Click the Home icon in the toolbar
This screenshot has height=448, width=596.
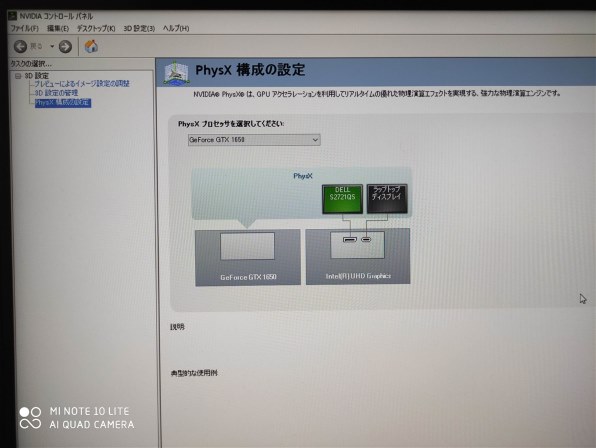click(x=91, y=46)
